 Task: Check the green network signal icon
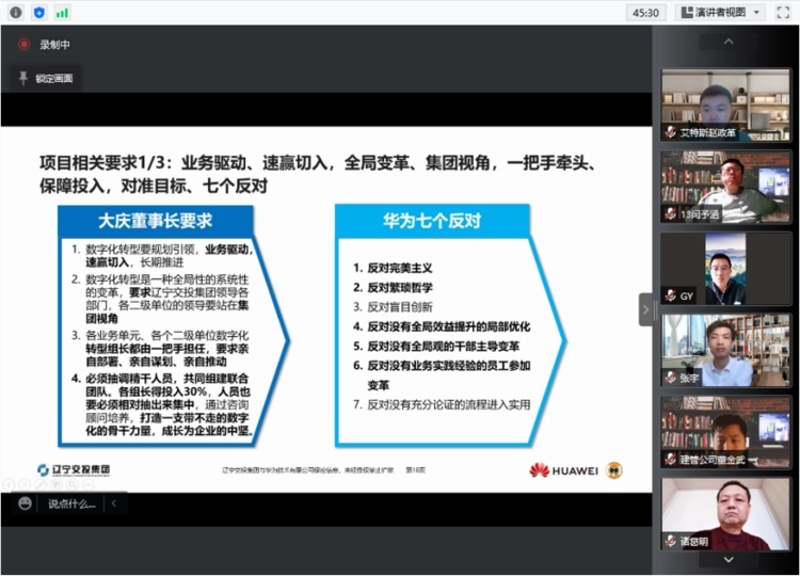point(62,12)
